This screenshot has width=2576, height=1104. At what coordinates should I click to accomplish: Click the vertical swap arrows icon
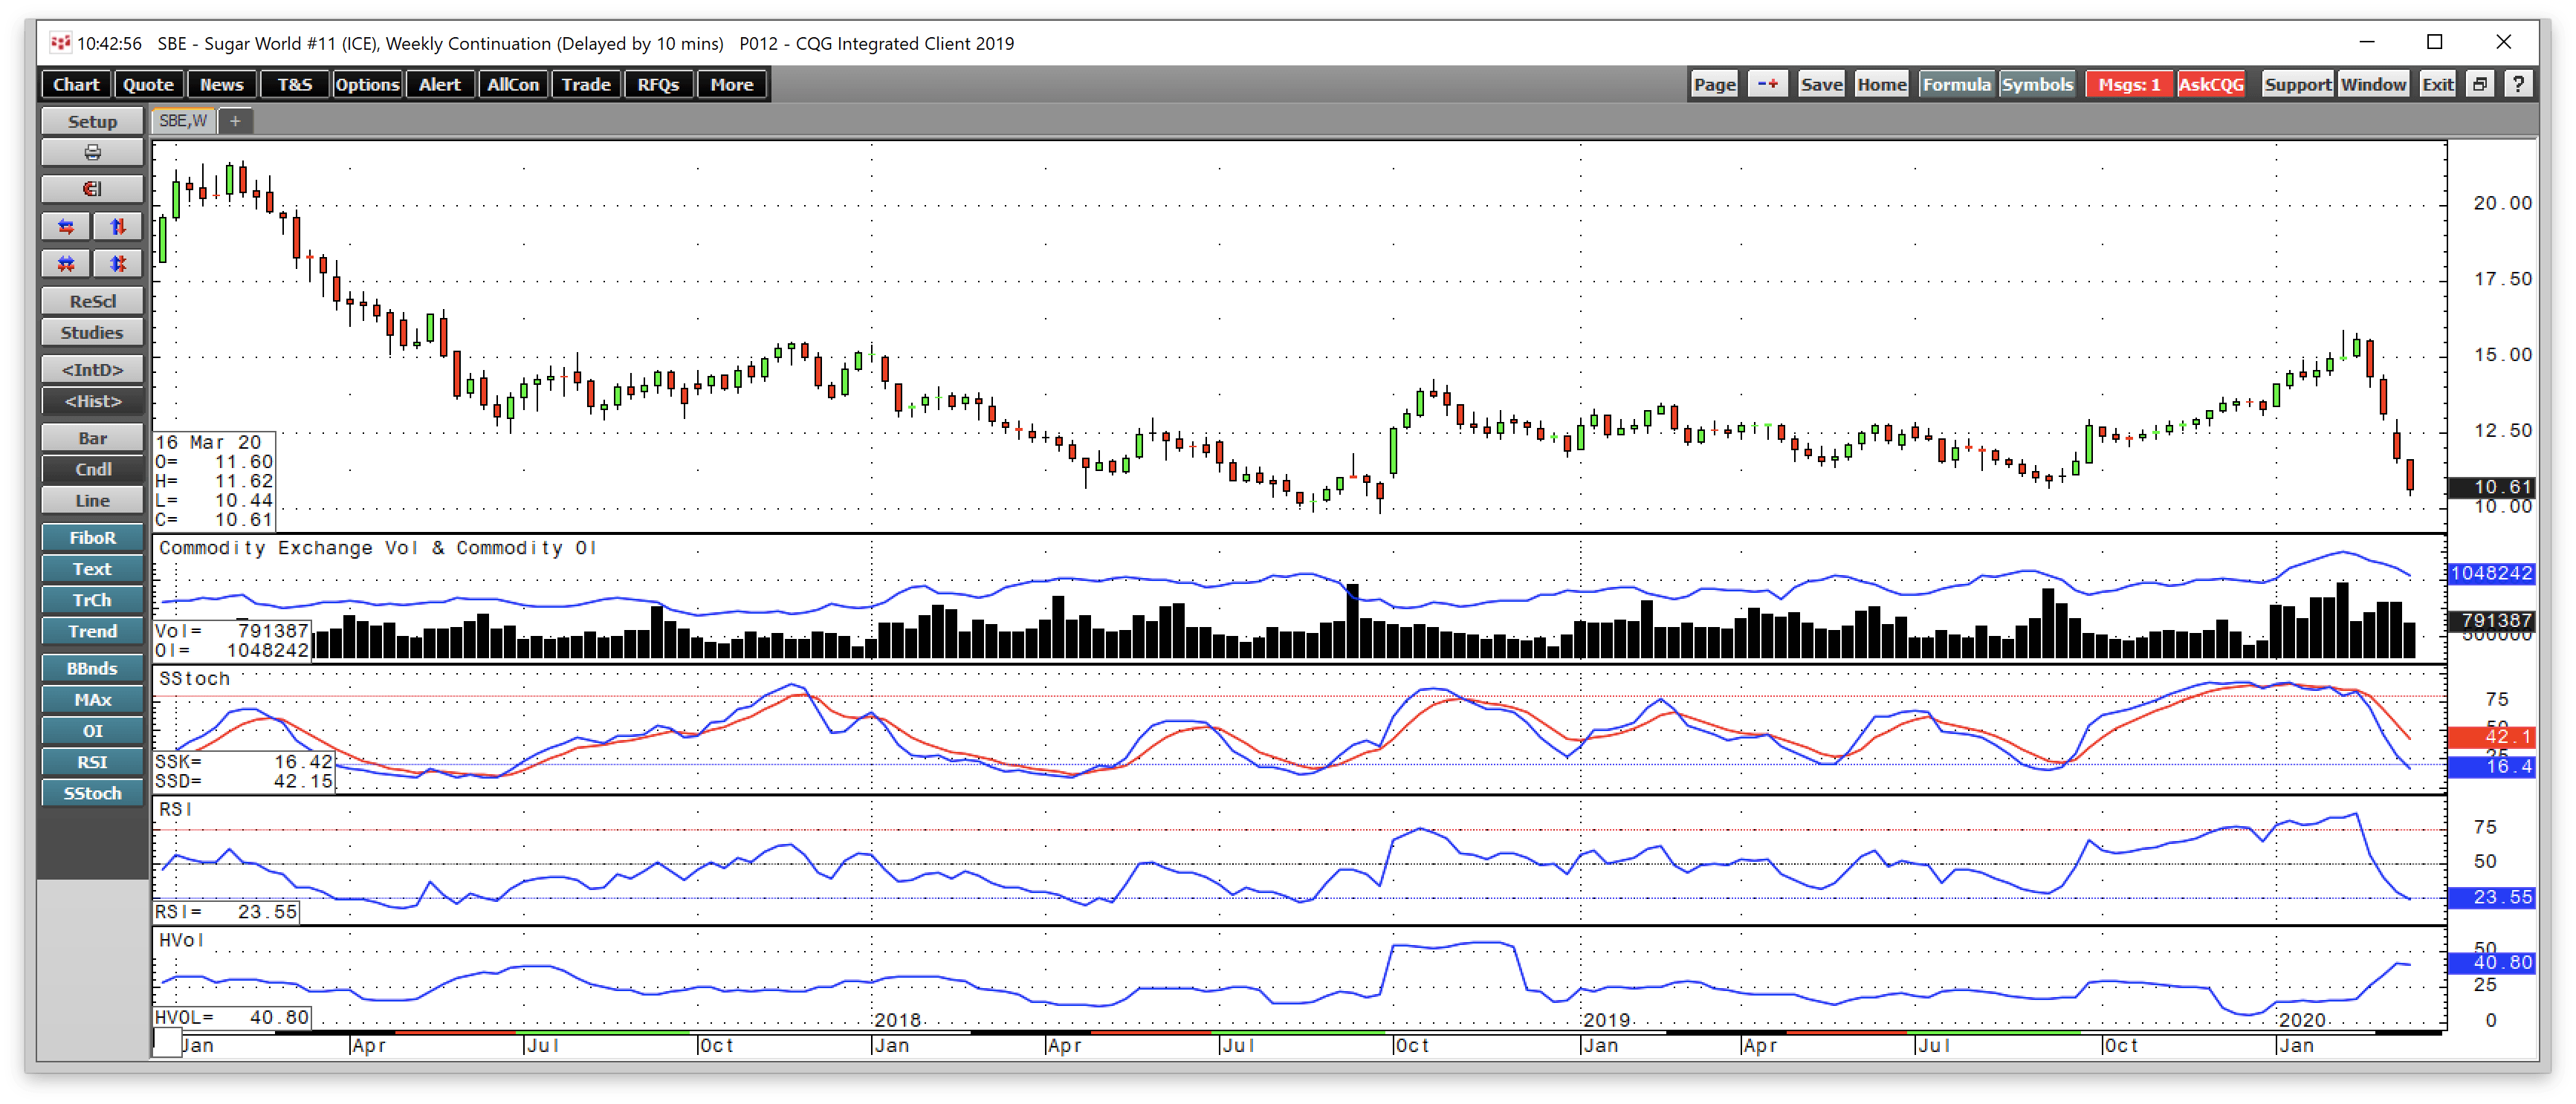pos(118,227)
